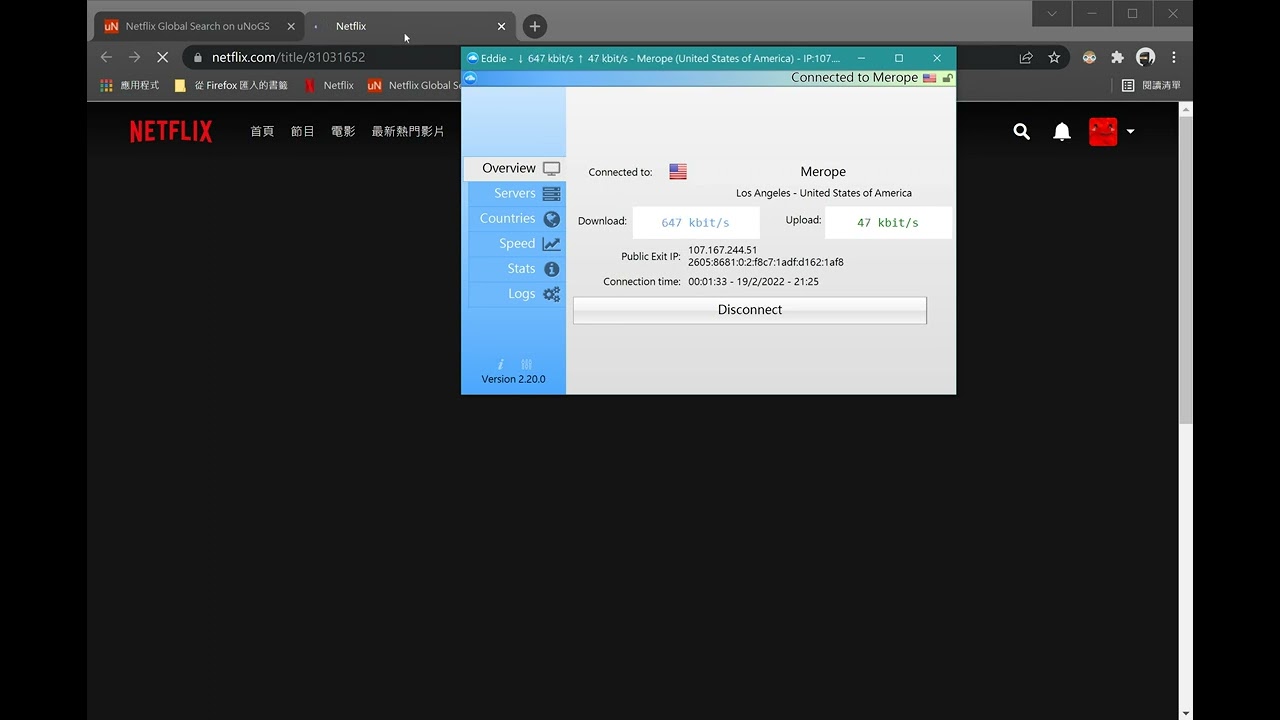The width and height of the screenshot is (1280, 720).
Task: Click the extension icon left of the puzzle piece
Action: point(1090,57)
